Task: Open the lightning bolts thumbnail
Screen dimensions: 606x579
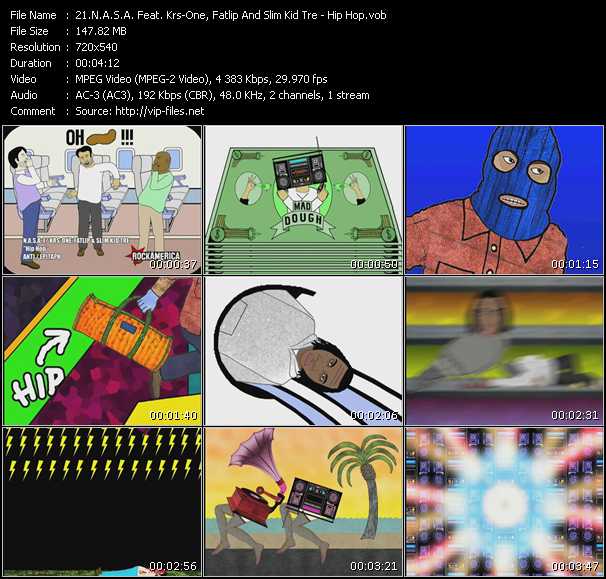Action: tap(102, 502)
